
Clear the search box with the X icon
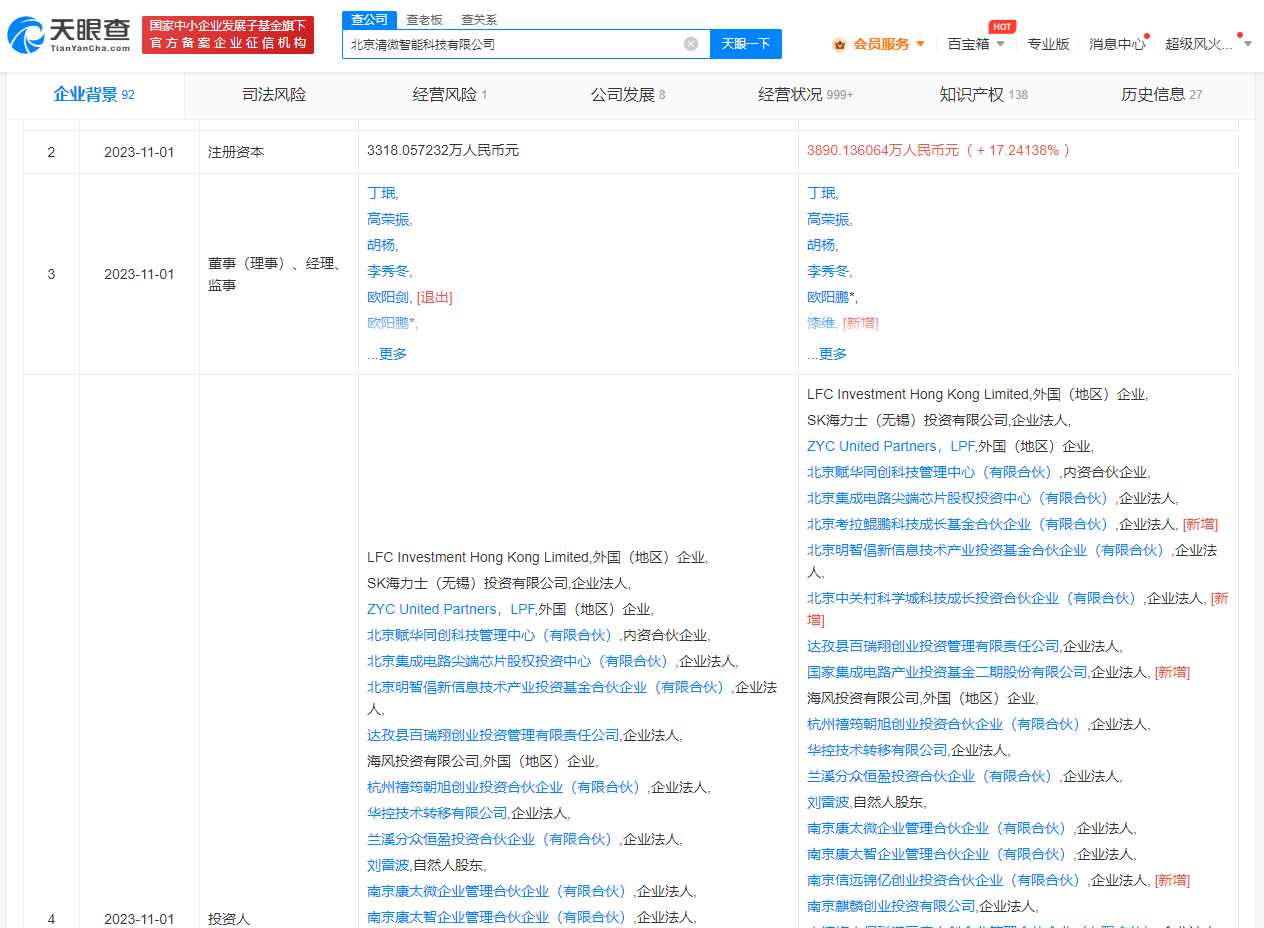pyautogui.click(x=691, y=44)
